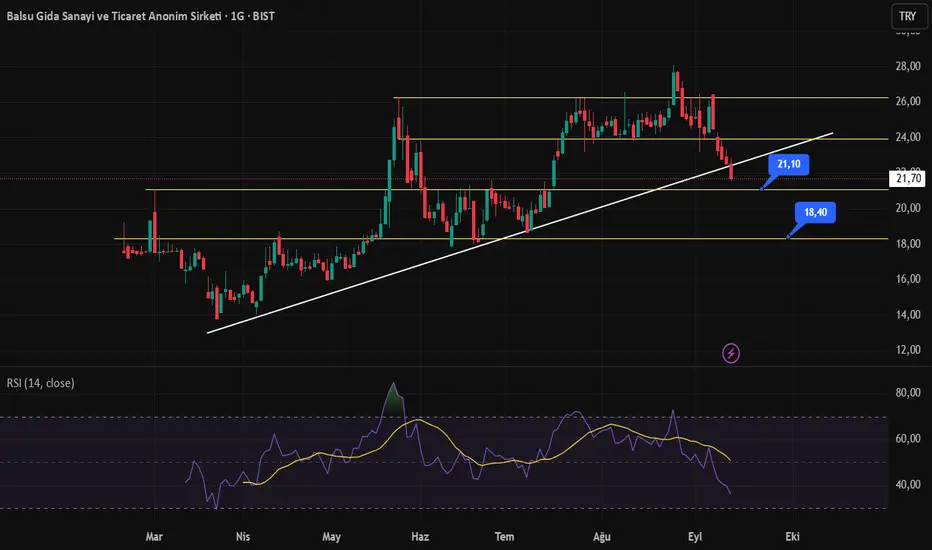Click the 28,00 price axis label
932x550 pixels.
click(x=908, y=66)
